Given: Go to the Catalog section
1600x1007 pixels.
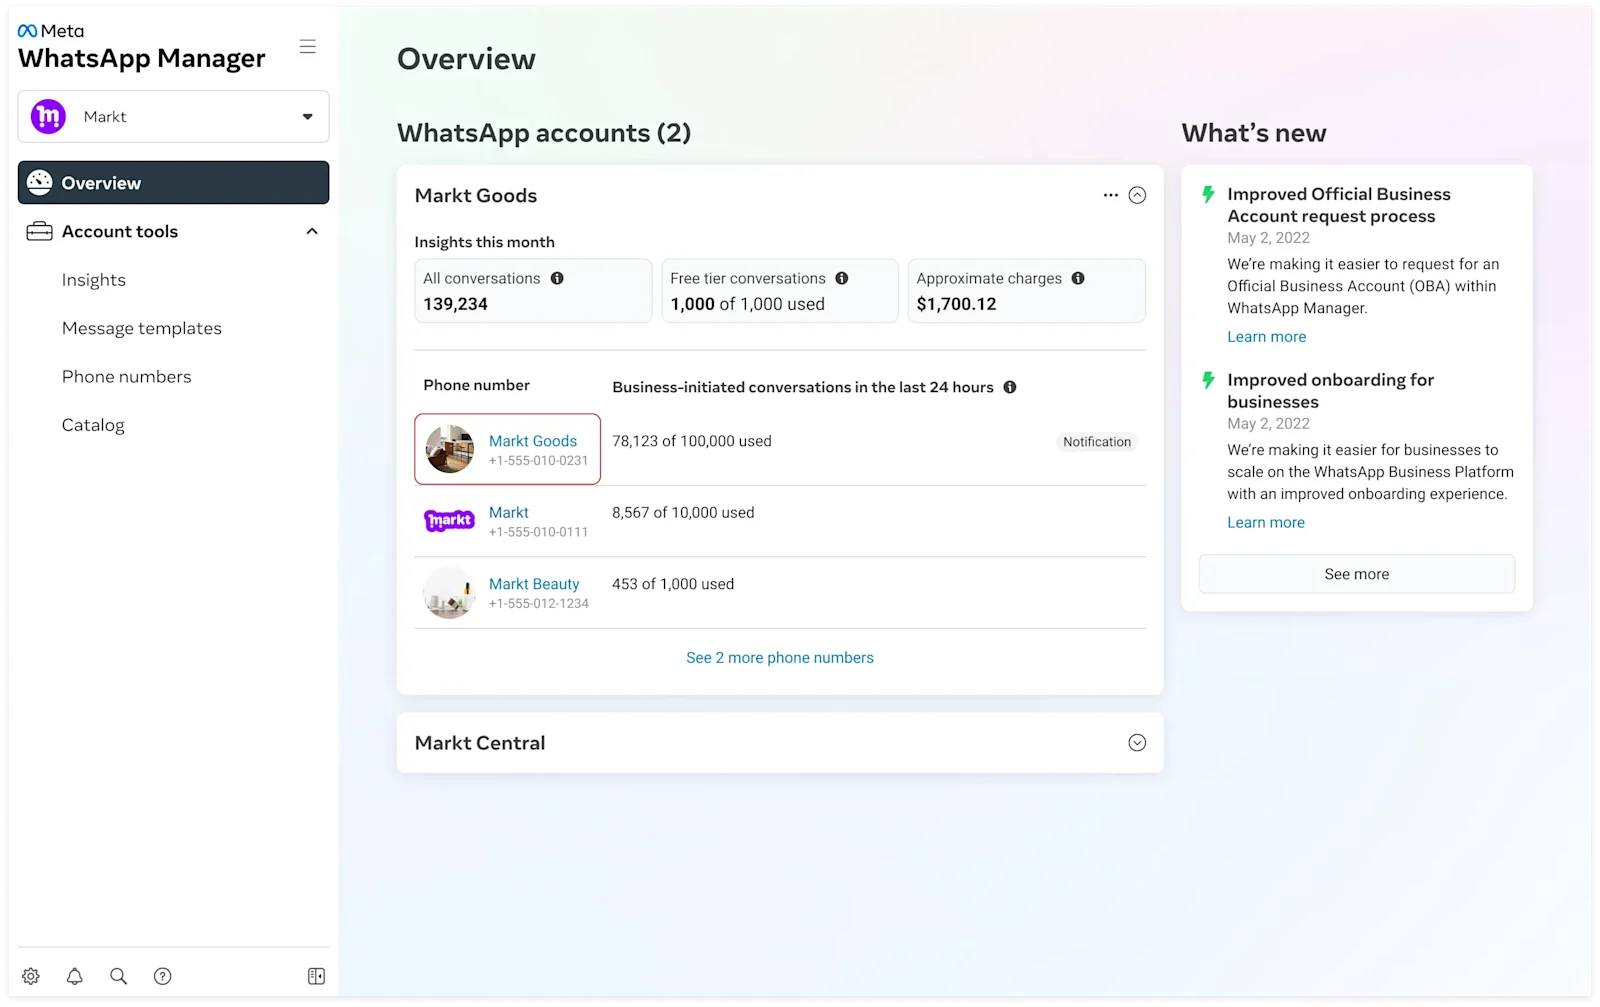Looking at the screenshot, I should 93,424.
